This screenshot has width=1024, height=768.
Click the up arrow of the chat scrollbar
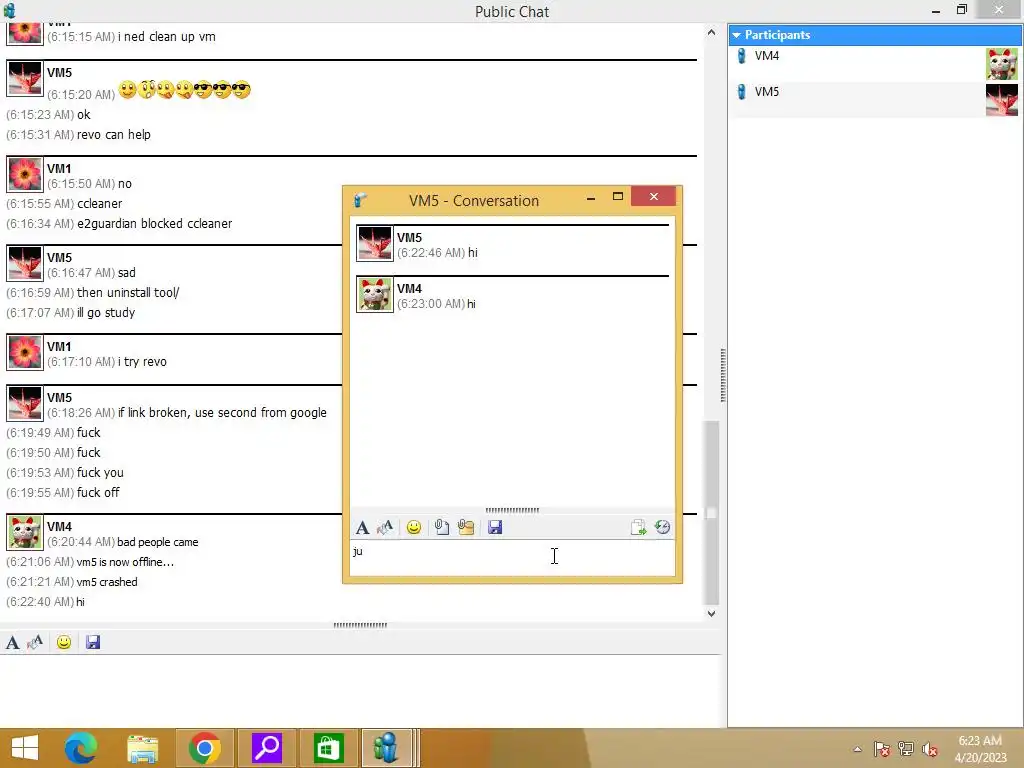pyautogui.click(x=711, y=32)
